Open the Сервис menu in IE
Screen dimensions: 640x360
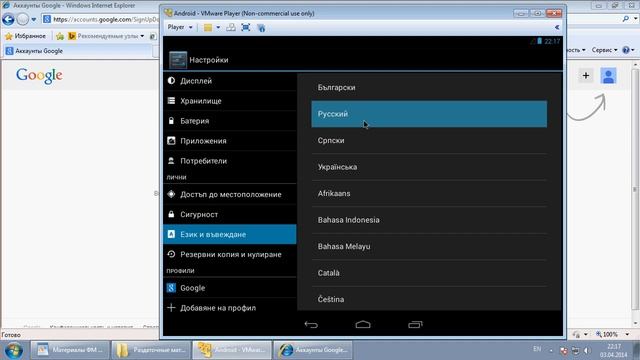(x=604, y=50)
